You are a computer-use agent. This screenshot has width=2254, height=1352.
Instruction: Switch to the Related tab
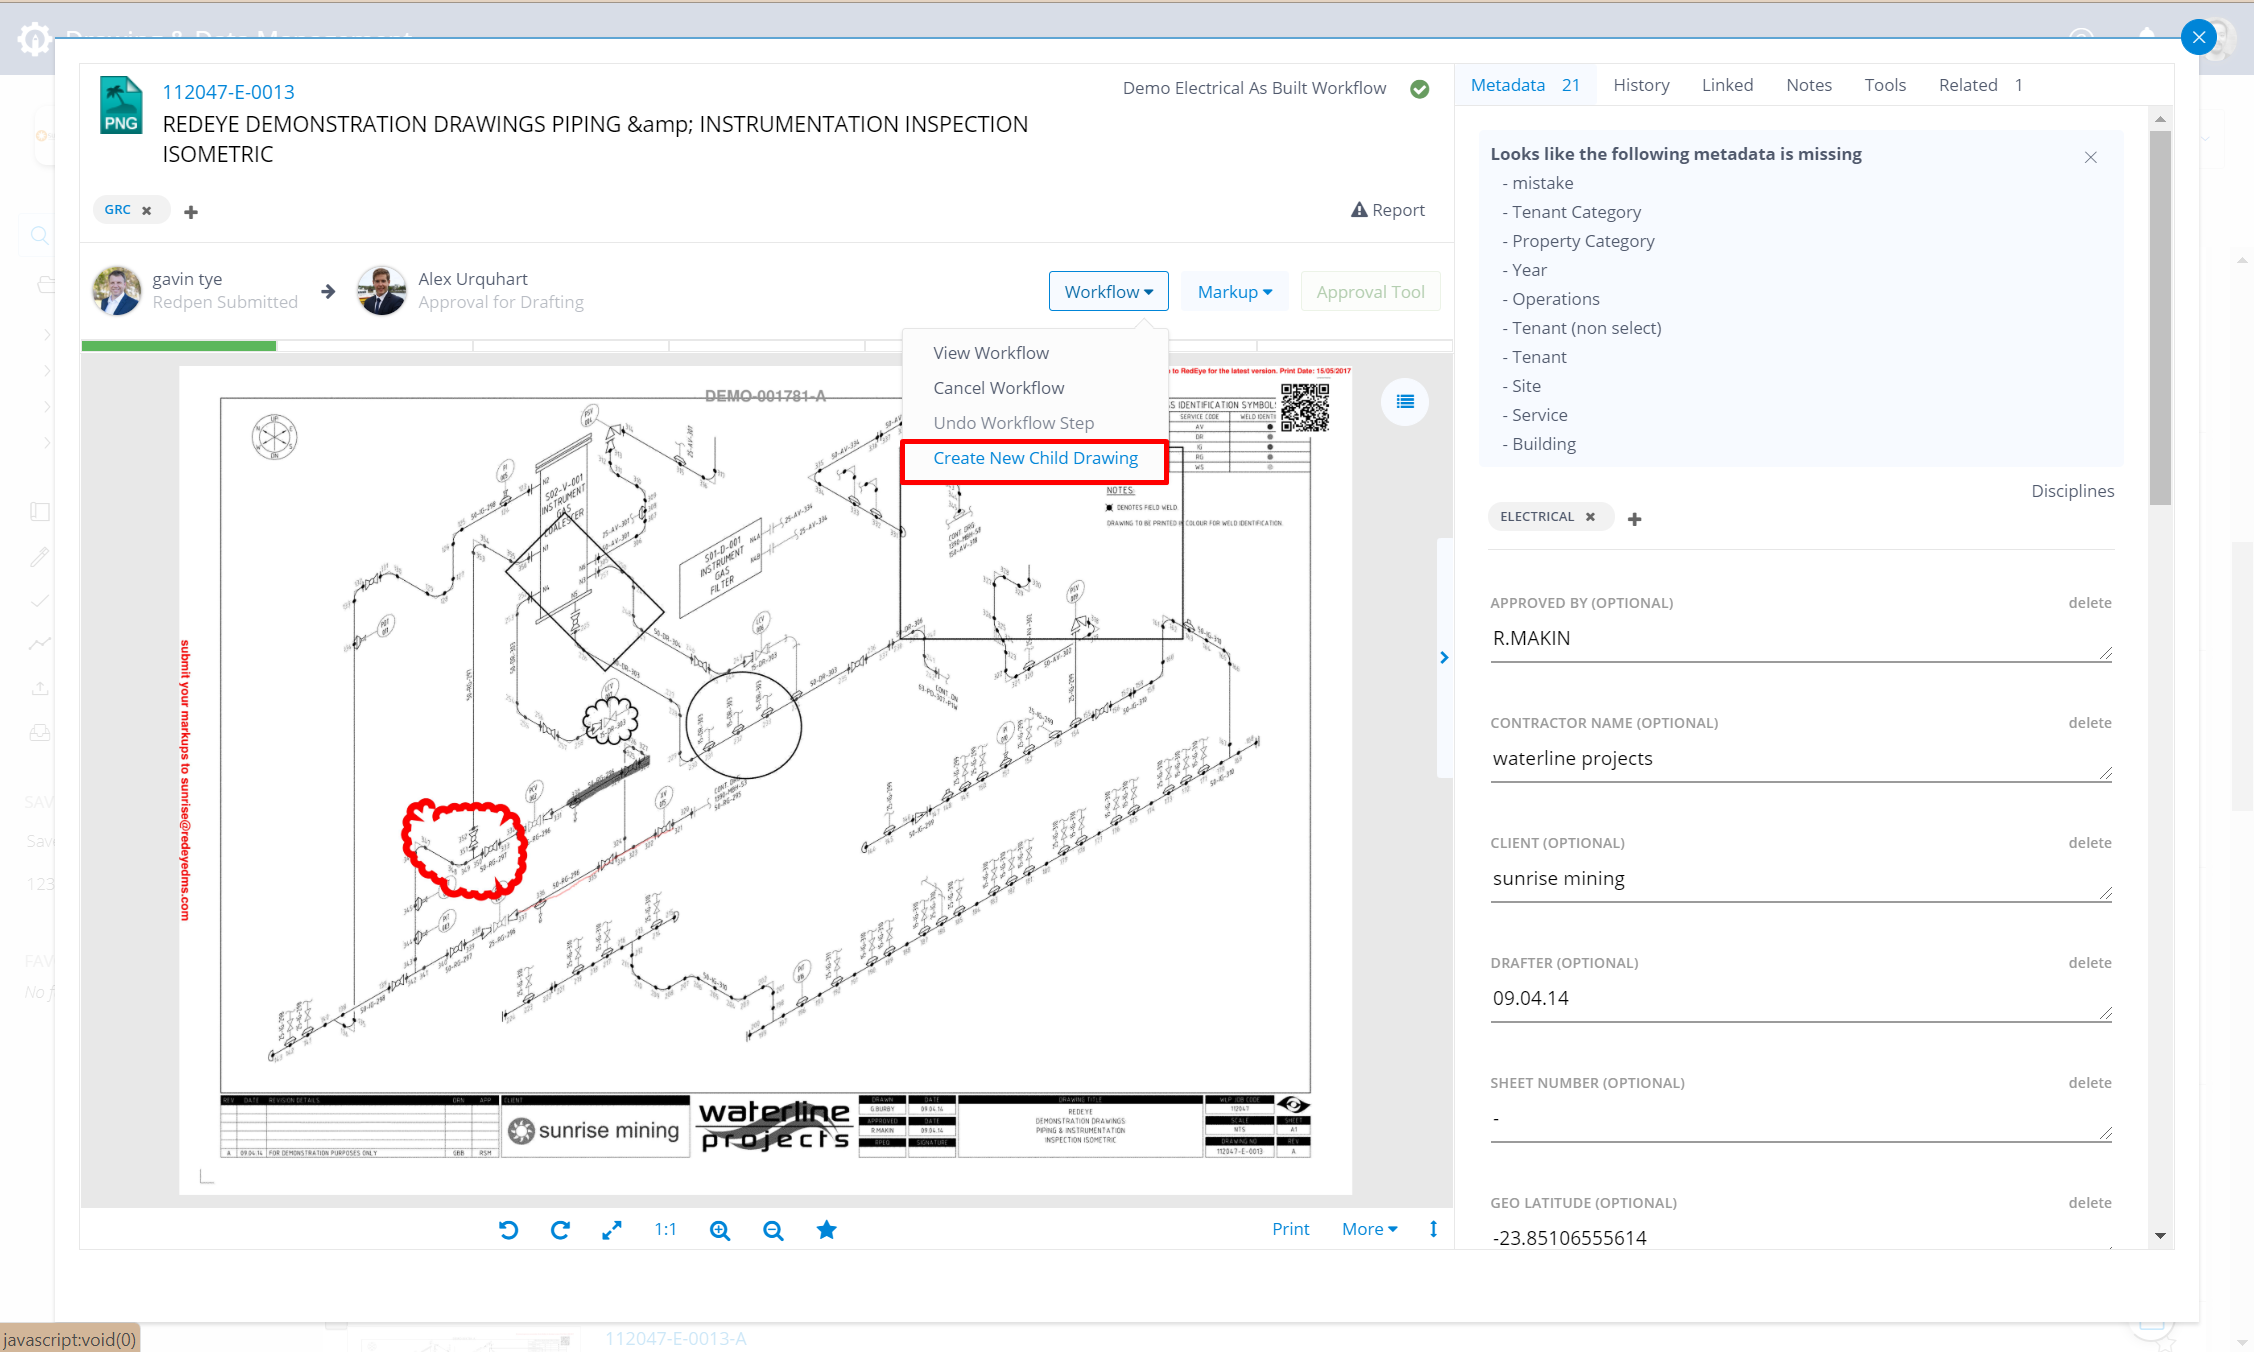1980,85
